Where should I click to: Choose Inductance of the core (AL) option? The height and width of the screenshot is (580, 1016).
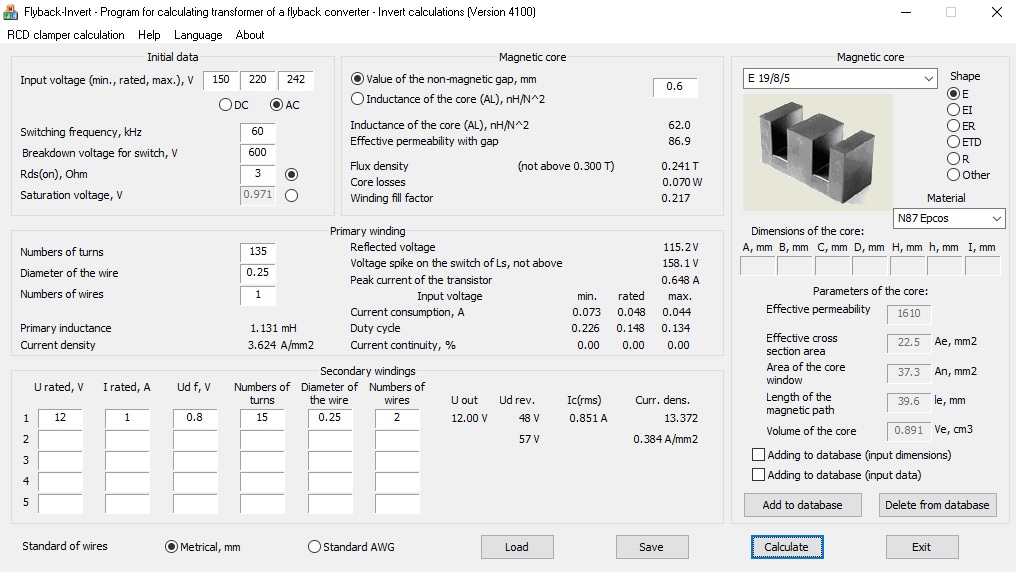point(357,99)
